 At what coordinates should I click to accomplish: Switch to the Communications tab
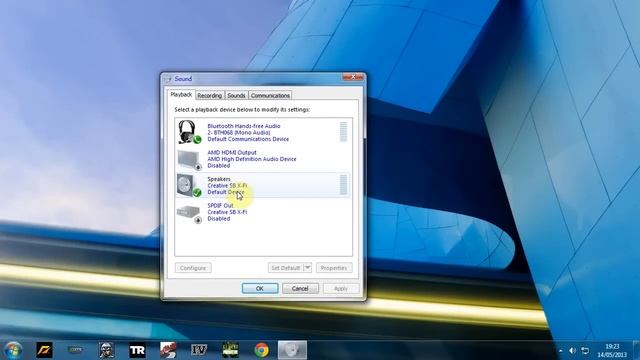[x=270, y=95]
